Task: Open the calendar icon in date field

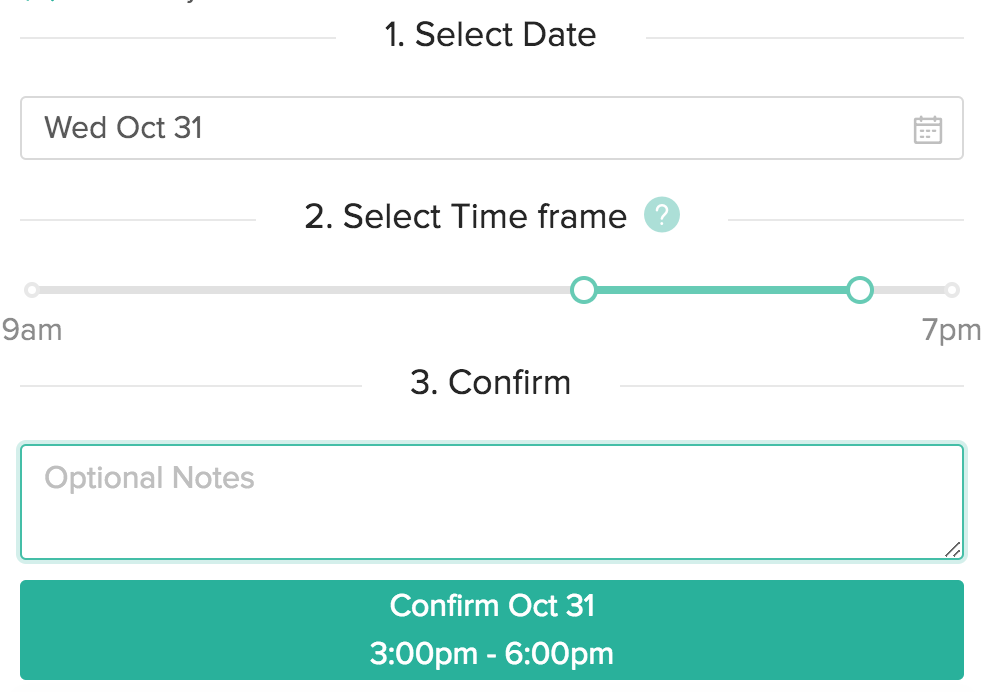Action: coord(927,129)
